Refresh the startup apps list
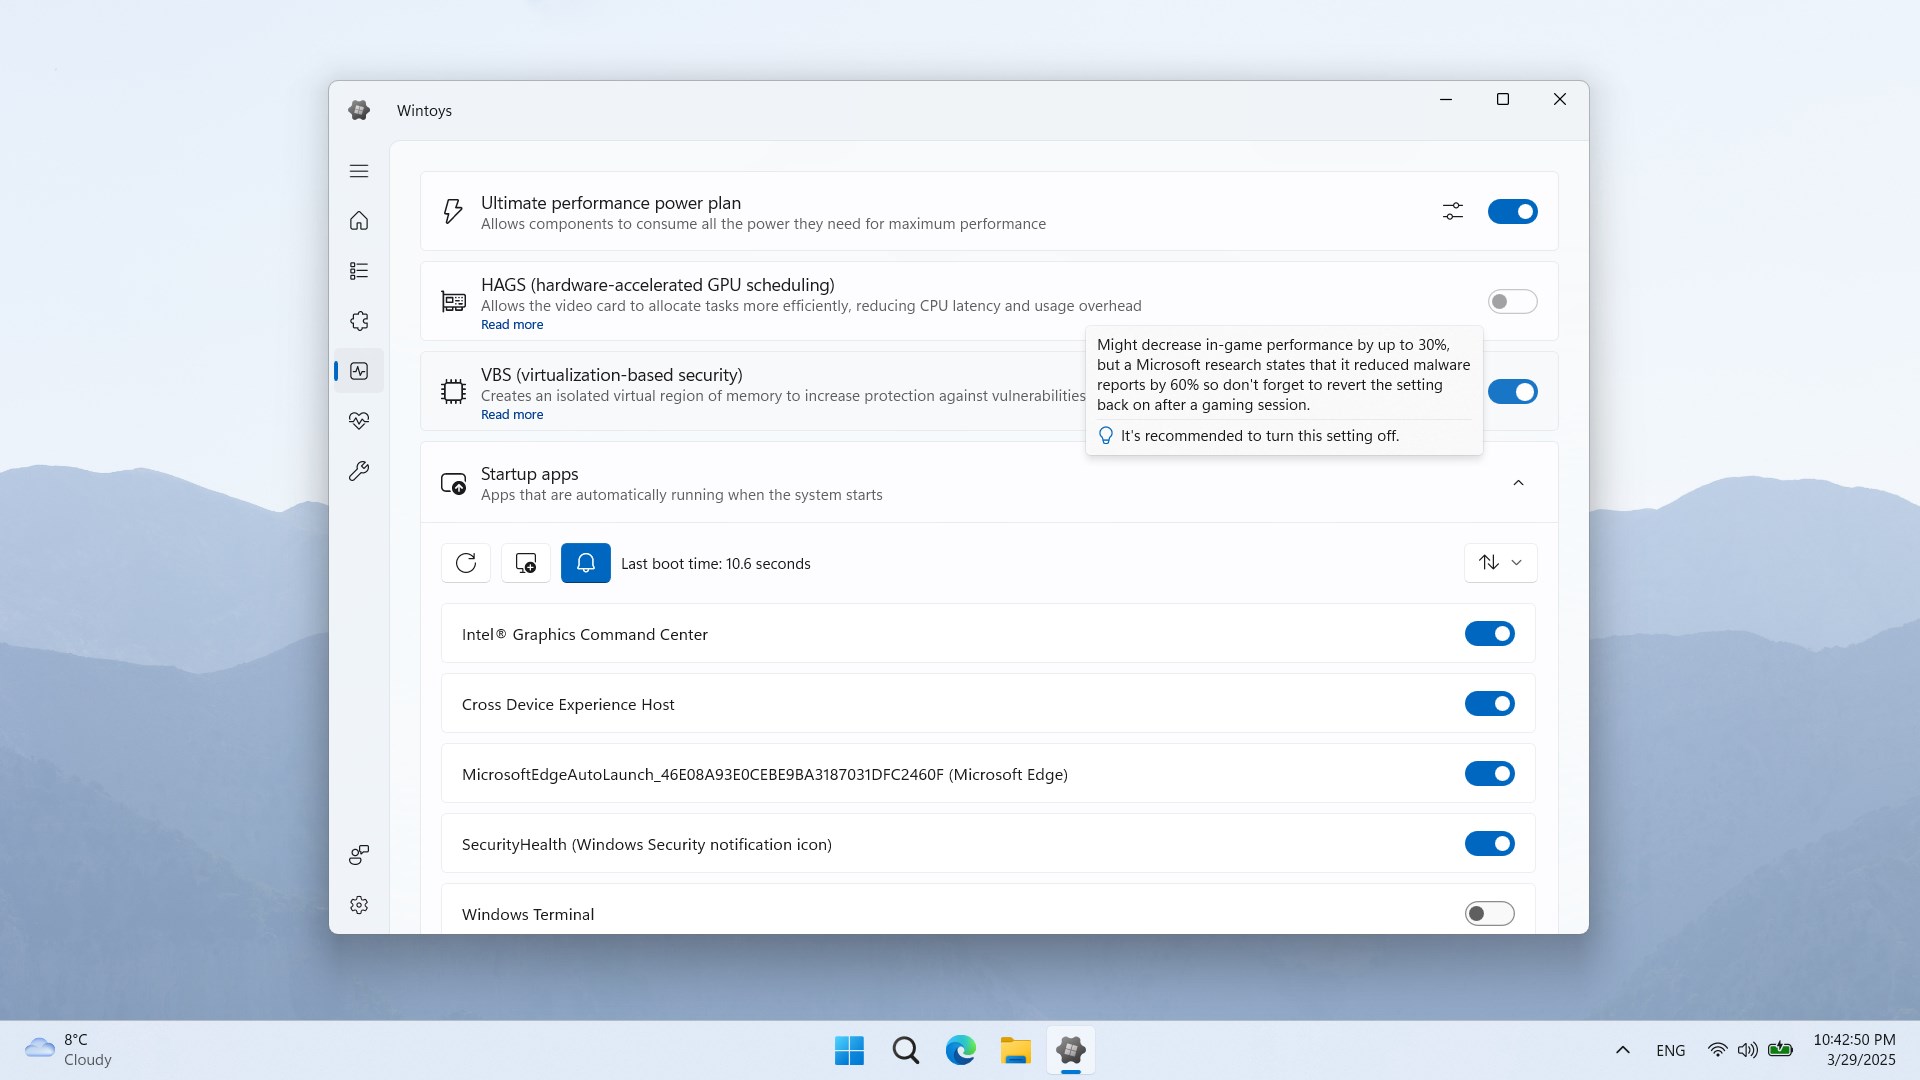 coord(466,563)
